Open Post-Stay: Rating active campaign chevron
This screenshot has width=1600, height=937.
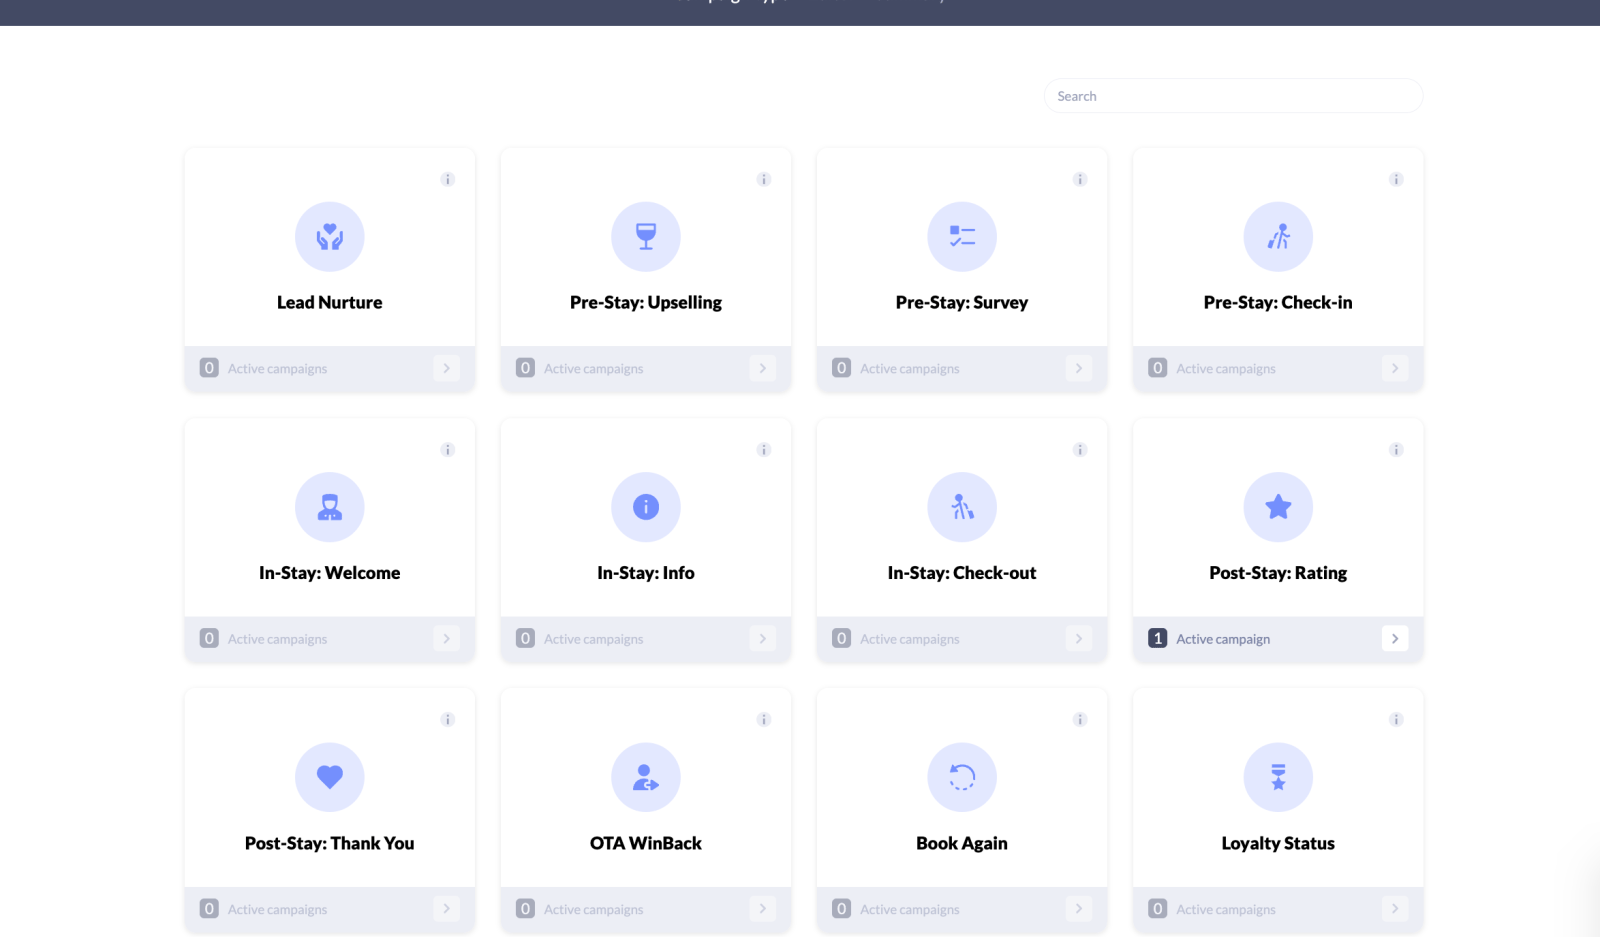(1395, 638)
